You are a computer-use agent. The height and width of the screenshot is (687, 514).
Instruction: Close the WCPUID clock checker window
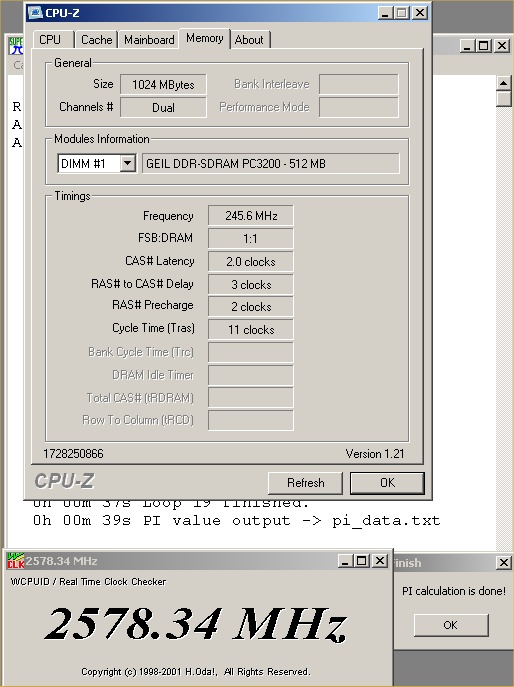point(380,561)
